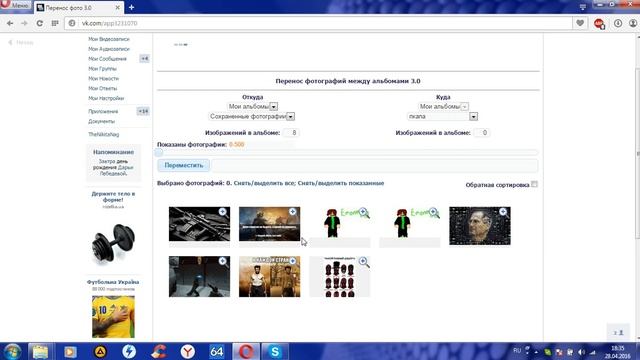Image resolution: width=640 pixels, height=360 pixels.
Task: Open Приложения in sidebar
Action: [103, 111]
